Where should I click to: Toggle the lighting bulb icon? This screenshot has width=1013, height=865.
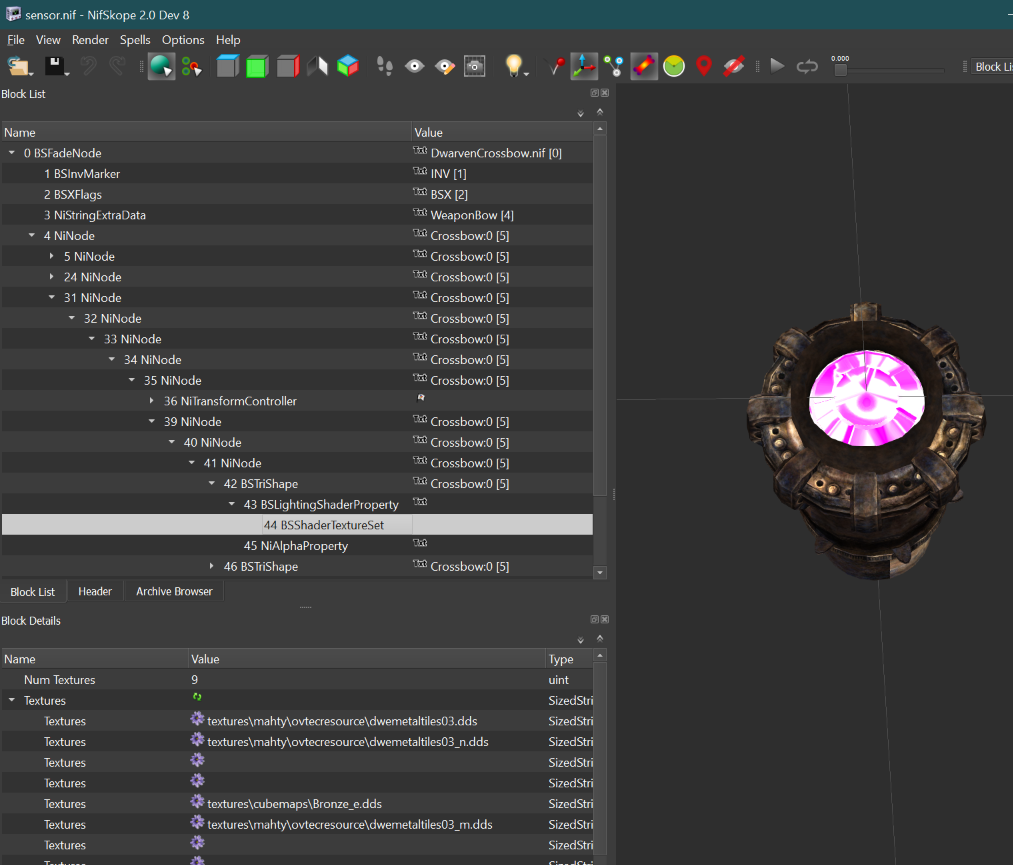514,66
